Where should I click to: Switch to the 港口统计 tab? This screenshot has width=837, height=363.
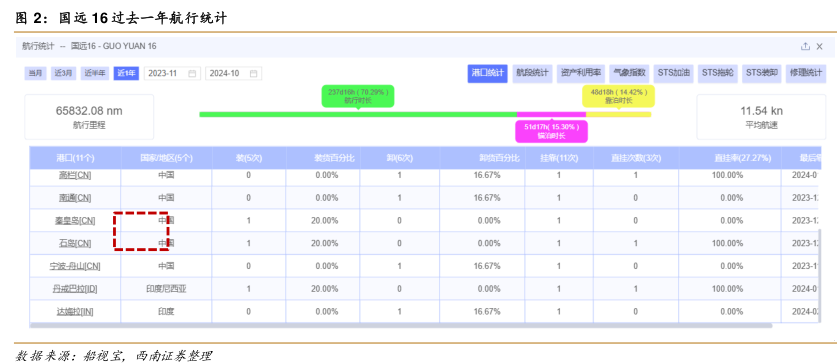[487, 74]
